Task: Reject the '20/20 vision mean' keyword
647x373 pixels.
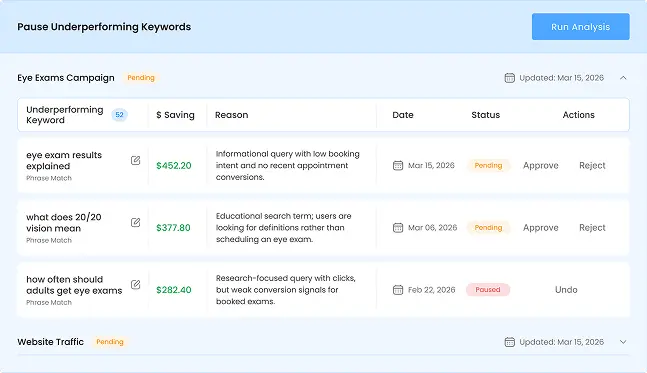Action: [592, 228]
